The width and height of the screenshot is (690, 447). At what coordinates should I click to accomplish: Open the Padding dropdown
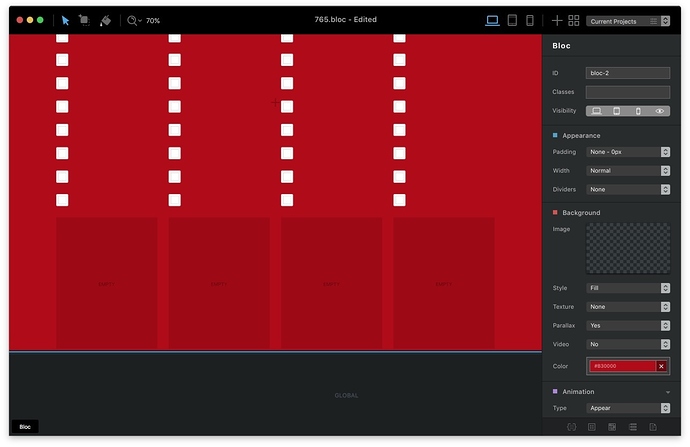coord(627,152)
